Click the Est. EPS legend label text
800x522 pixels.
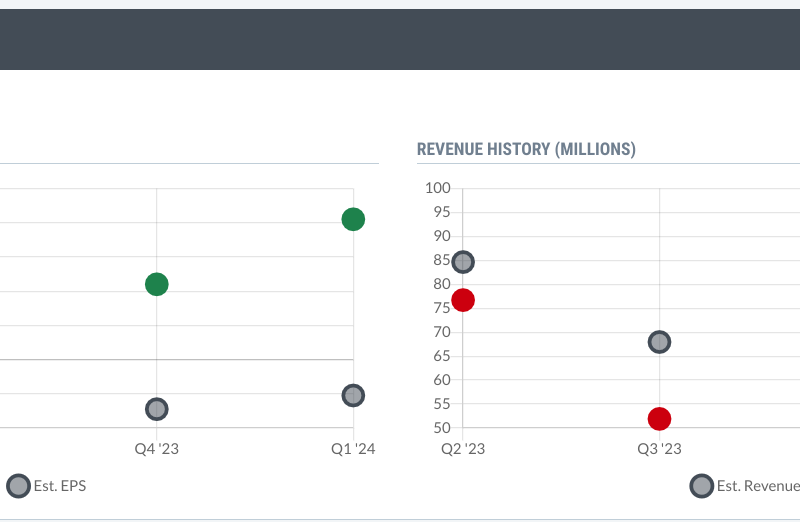pos(60,486)
